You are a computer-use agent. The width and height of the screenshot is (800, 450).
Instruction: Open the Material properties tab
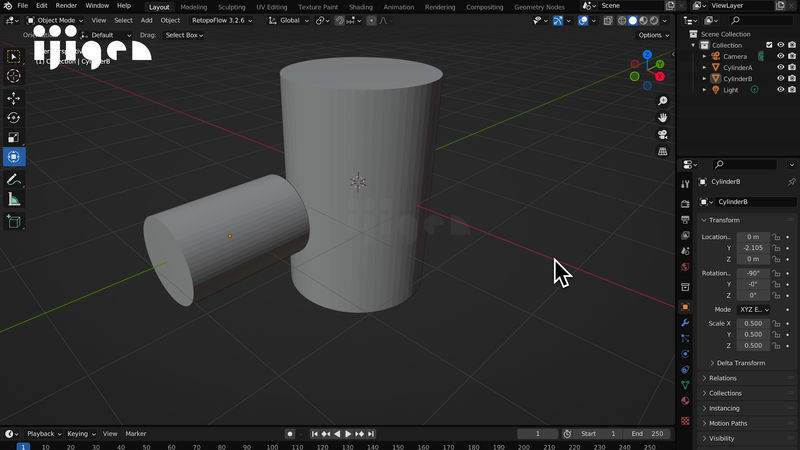pyautogui.click(x=685, y=401)
